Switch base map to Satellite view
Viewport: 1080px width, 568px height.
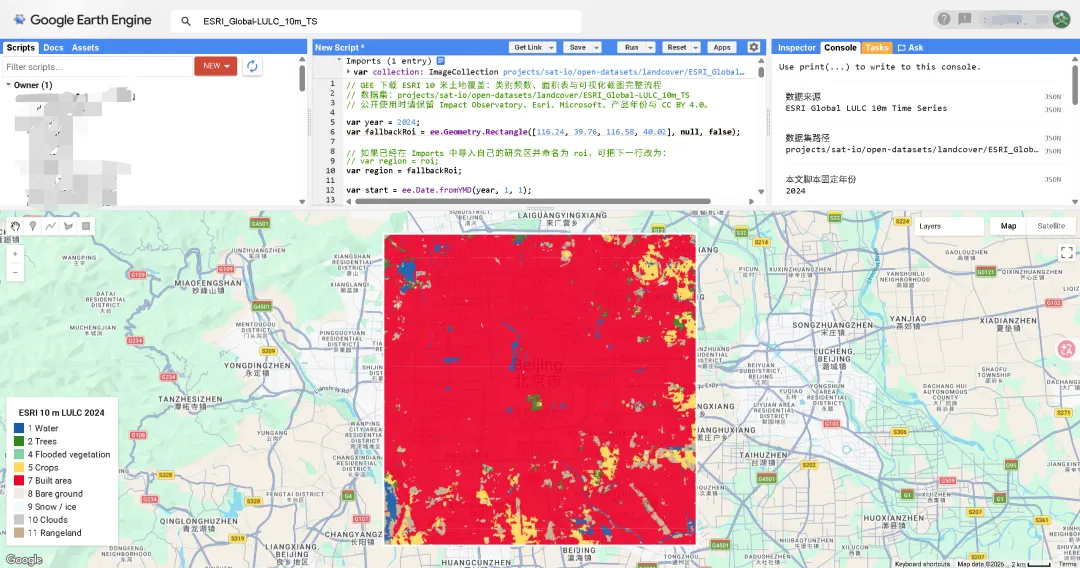(x=1050, y=226)
